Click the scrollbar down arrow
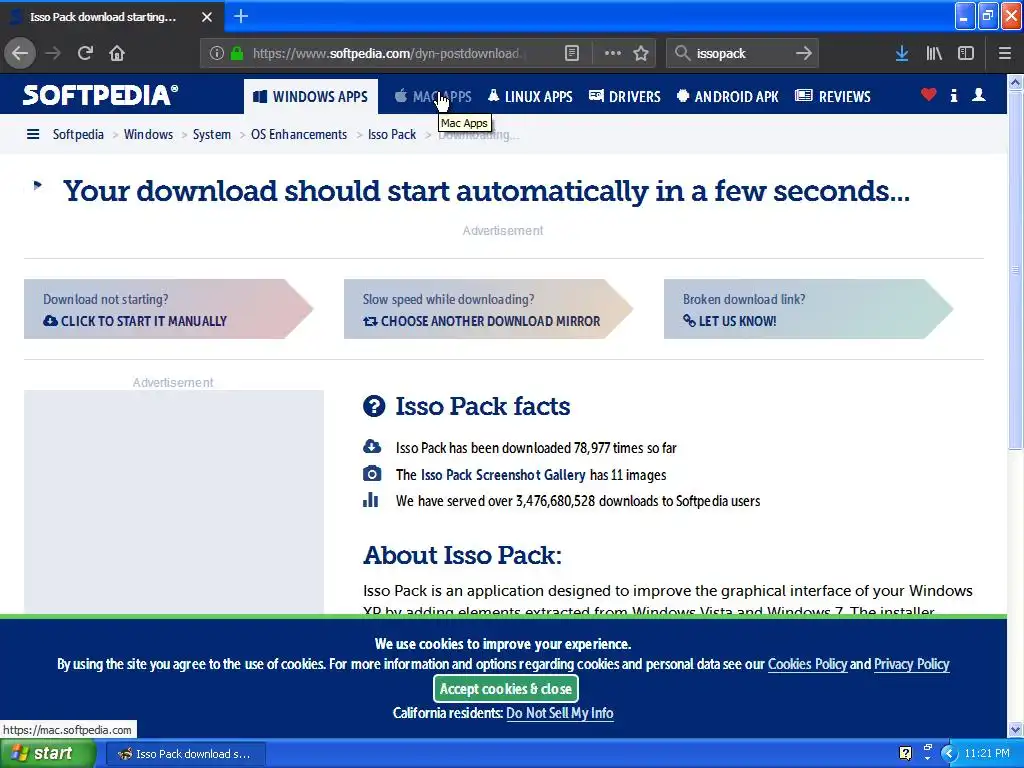Image resolution: width=1024 pixels, height=768 pixels. tap(1016, 729)
